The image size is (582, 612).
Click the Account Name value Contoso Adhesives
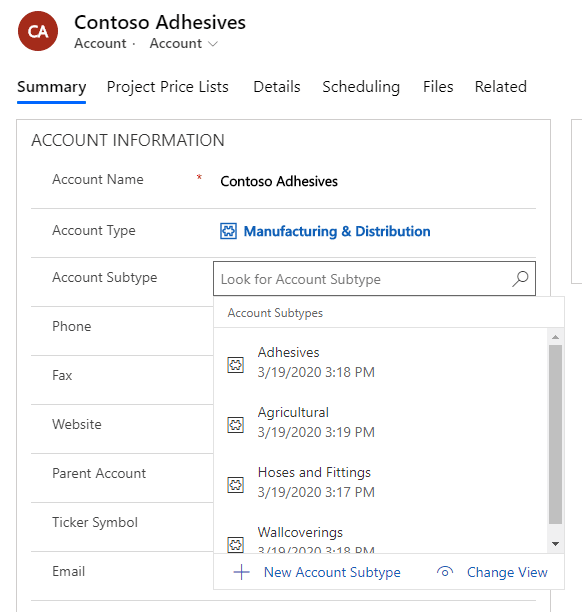(279, 181)
